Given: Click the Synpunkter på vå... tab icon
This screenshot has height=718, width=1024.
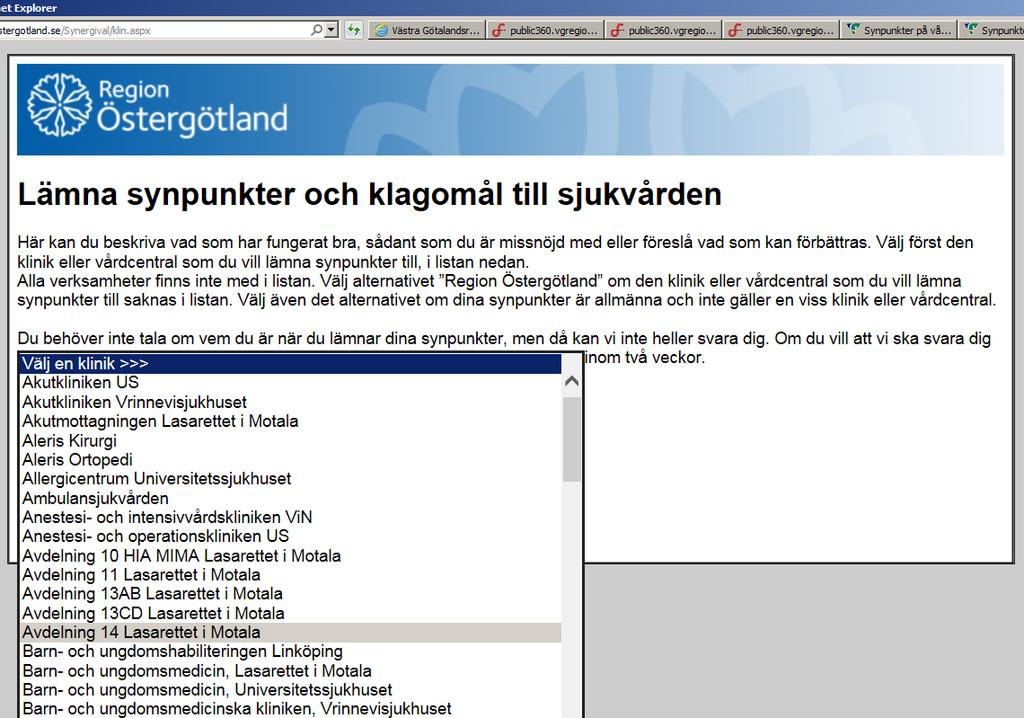Looking at the screenshot, I should click(853, 30).
